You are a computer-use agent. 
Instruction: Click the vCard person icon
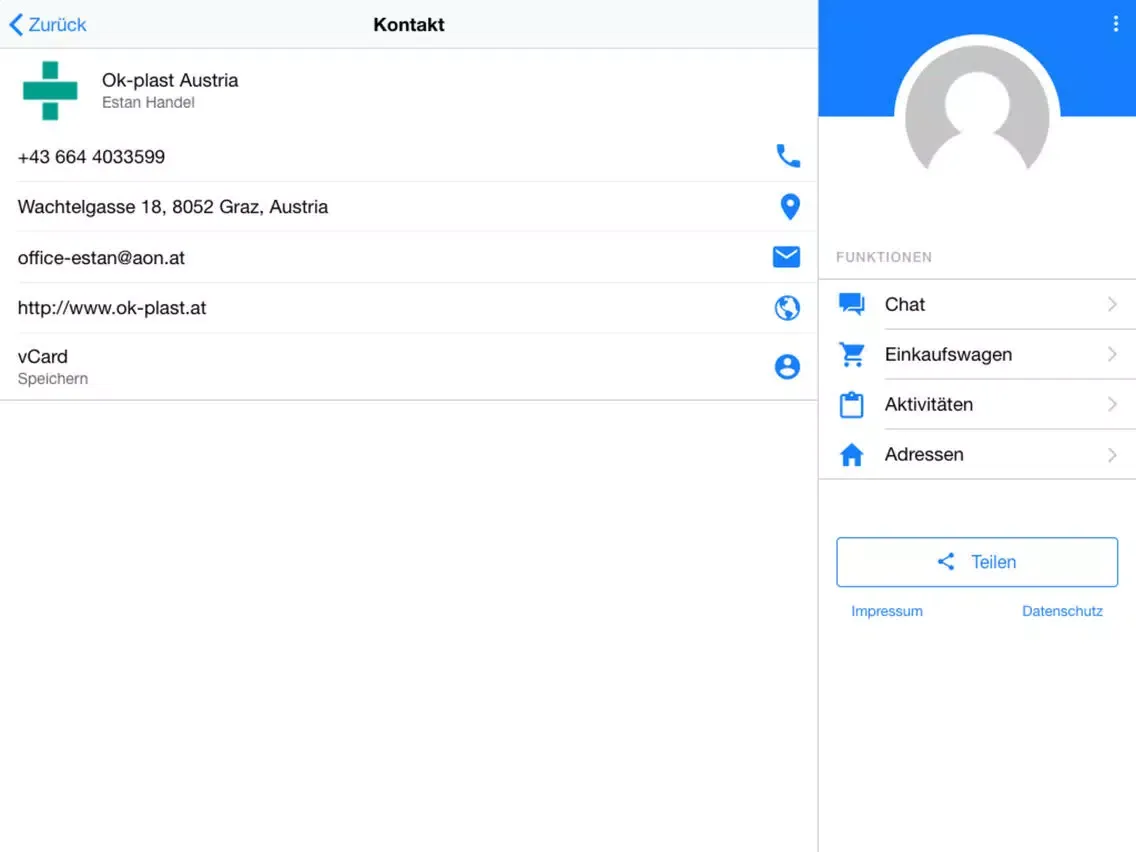(787, 367)
